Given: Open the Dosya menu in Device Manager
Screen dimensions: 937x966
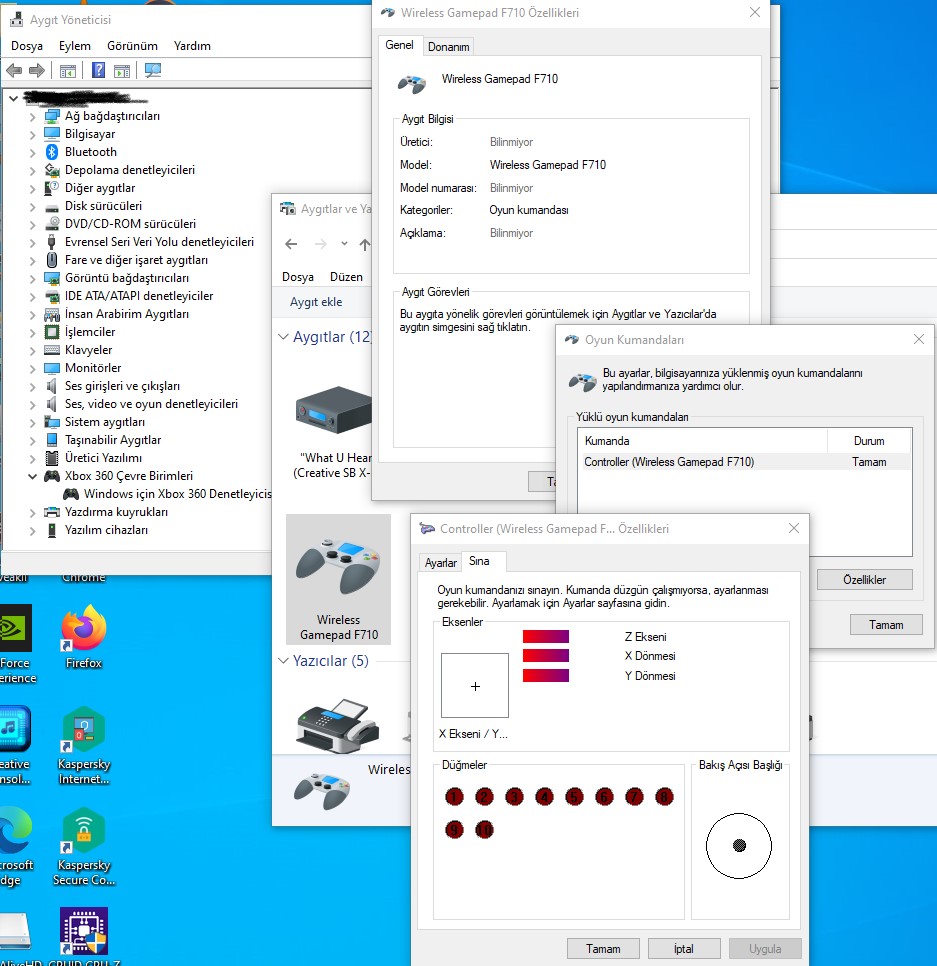Looking at the screenshot, I should tap(27, 46).
